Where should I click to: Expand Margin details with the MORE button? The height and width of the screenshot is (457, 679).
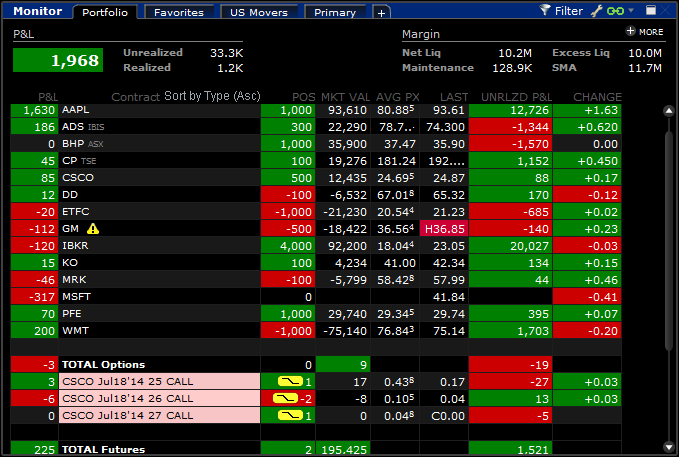click(x=644, y=32)
